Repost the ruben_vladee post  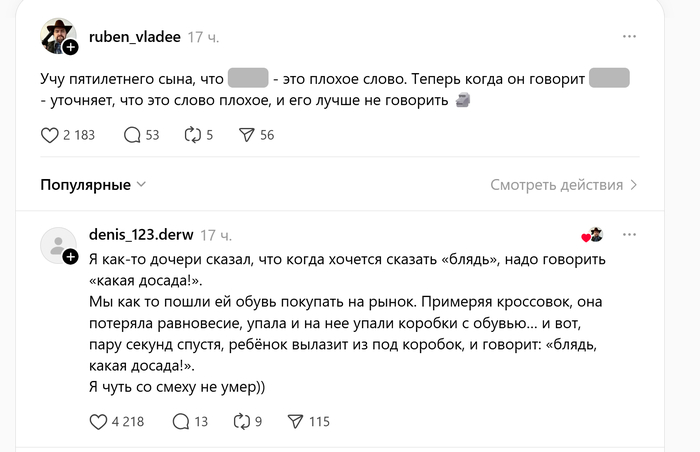193,135
